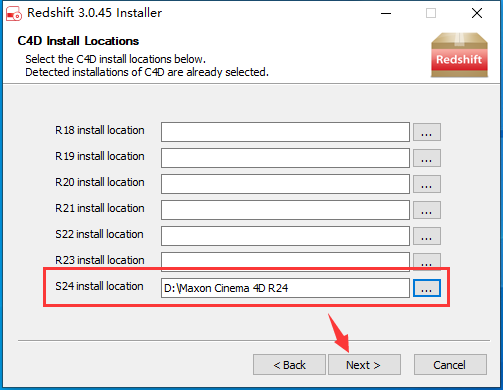The width and height of the screenshot is (503, 390).
Task: Focus the R21 install location field
Action: [285, 210]
